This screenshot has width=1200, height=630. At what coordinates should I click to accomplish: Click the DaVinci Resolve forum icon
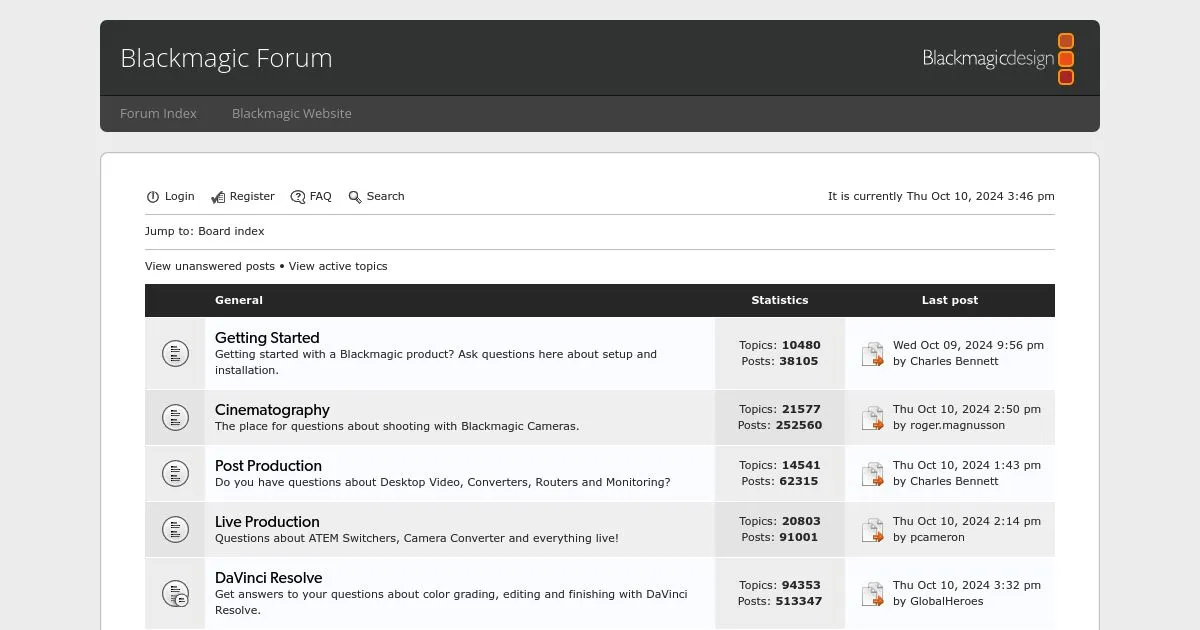175,593
